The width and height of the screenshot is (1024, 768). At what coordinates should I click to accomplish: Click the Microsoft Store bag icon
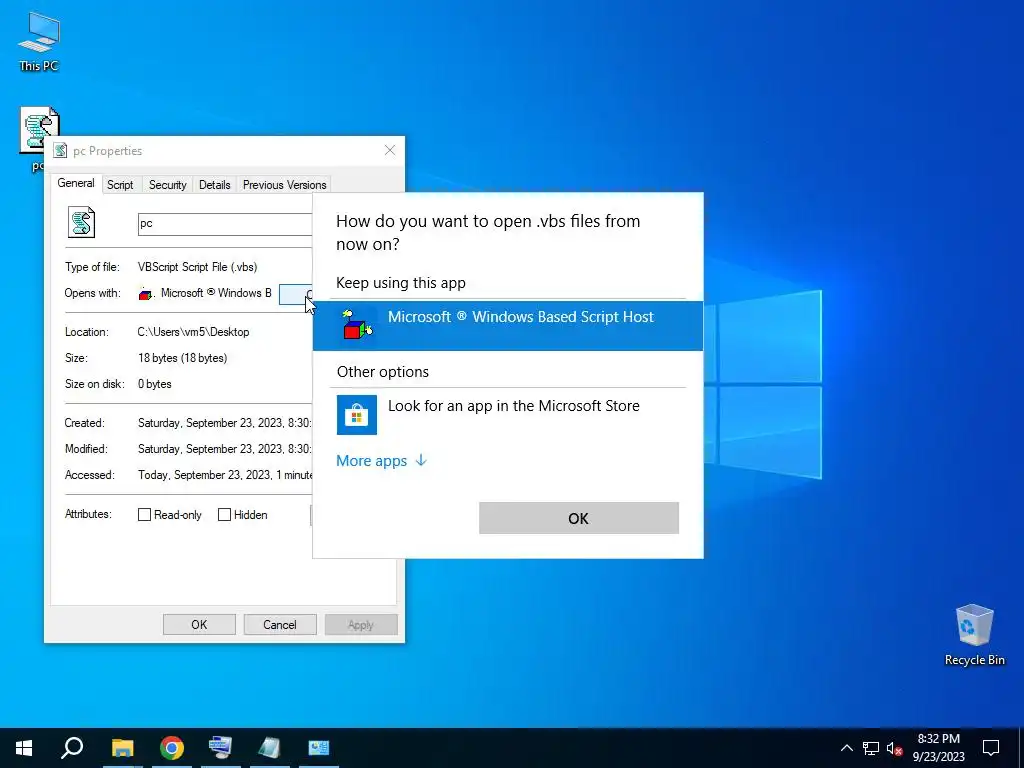pos(357,415)
